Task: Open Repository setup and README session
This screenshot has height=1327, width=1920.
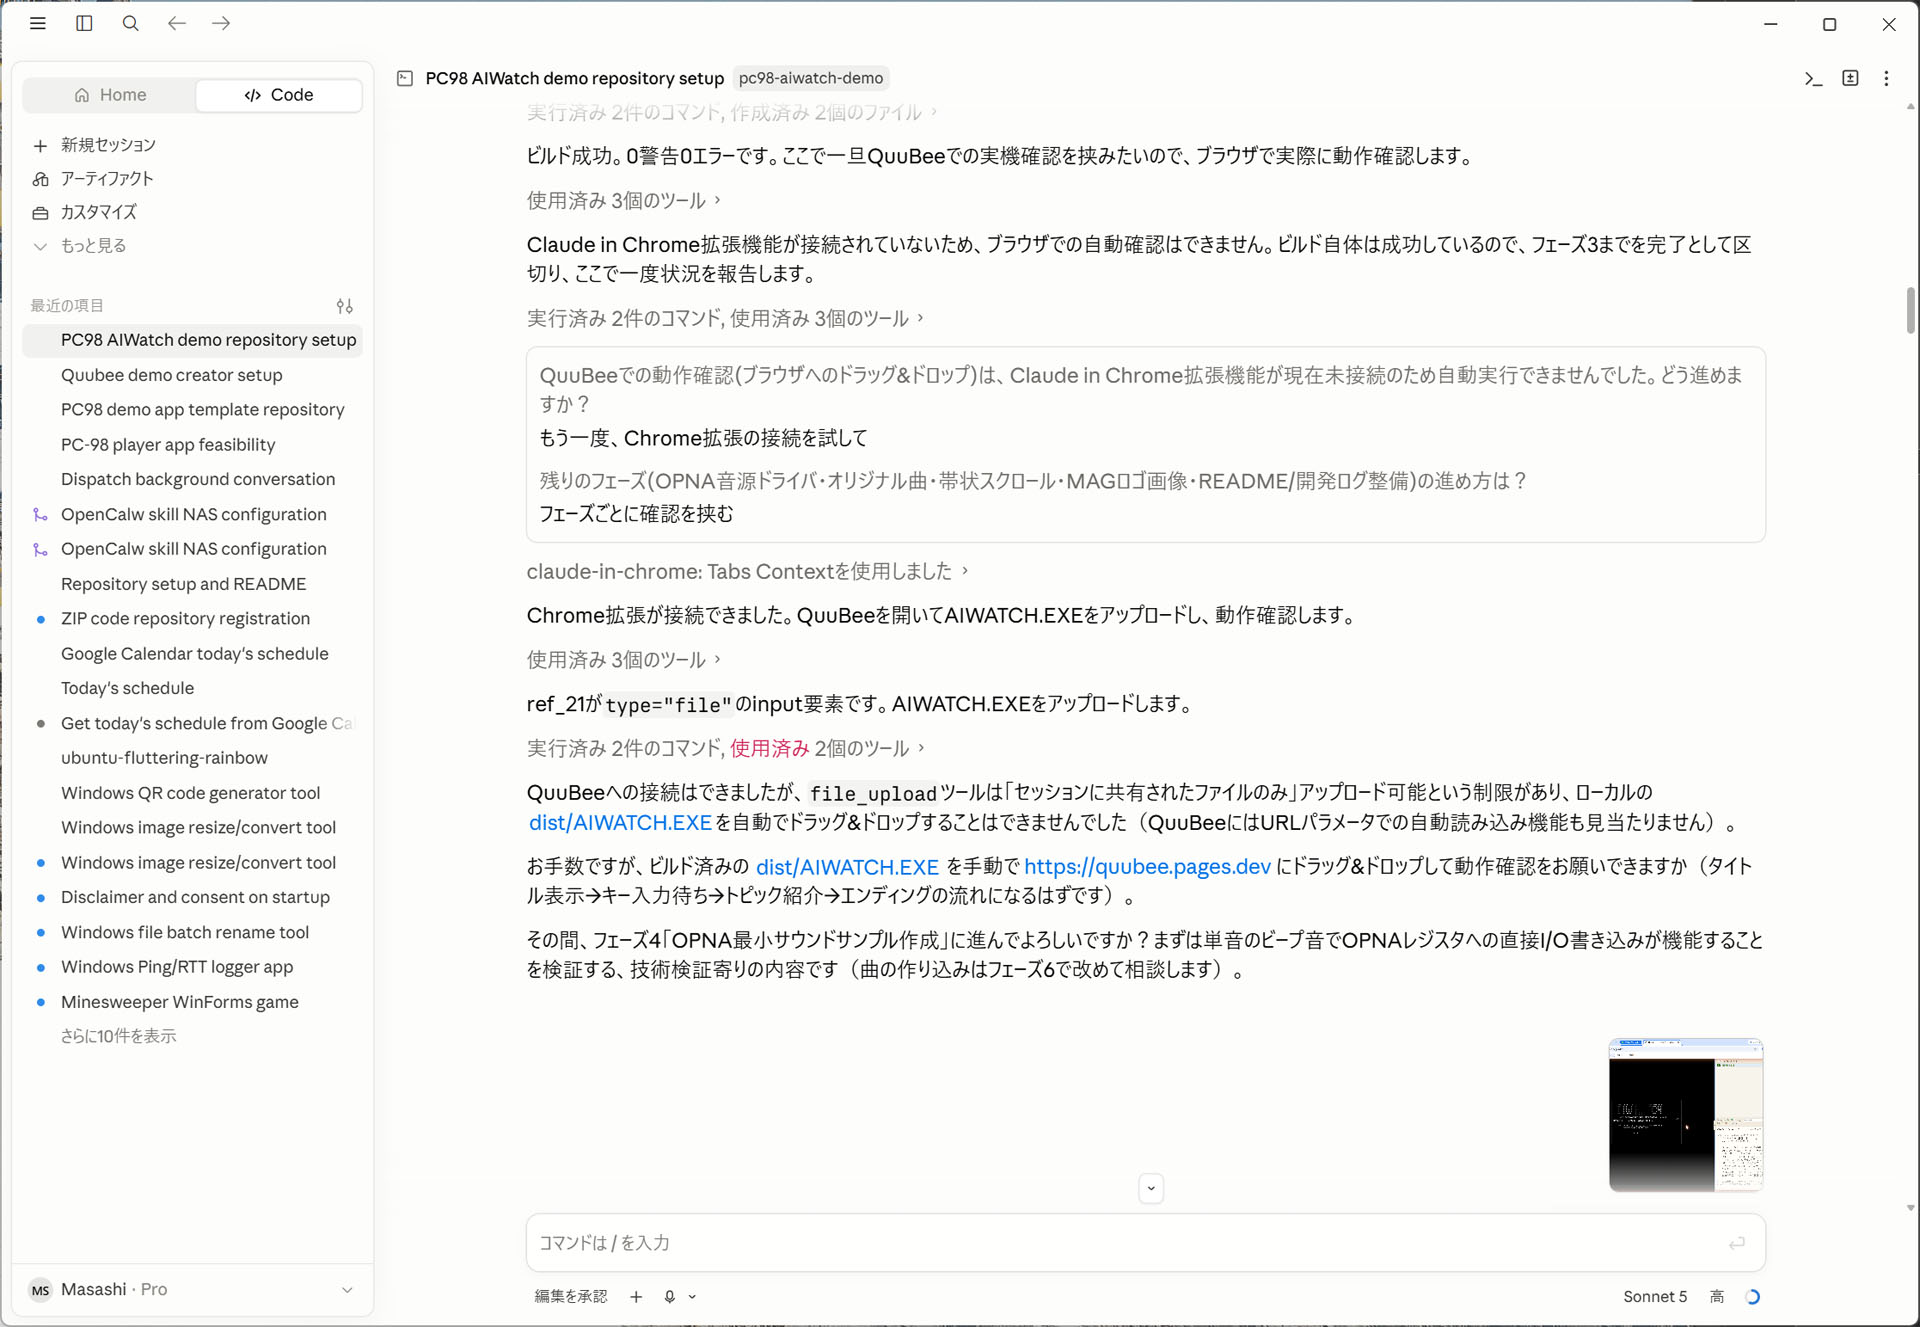Action: (192, 584)
